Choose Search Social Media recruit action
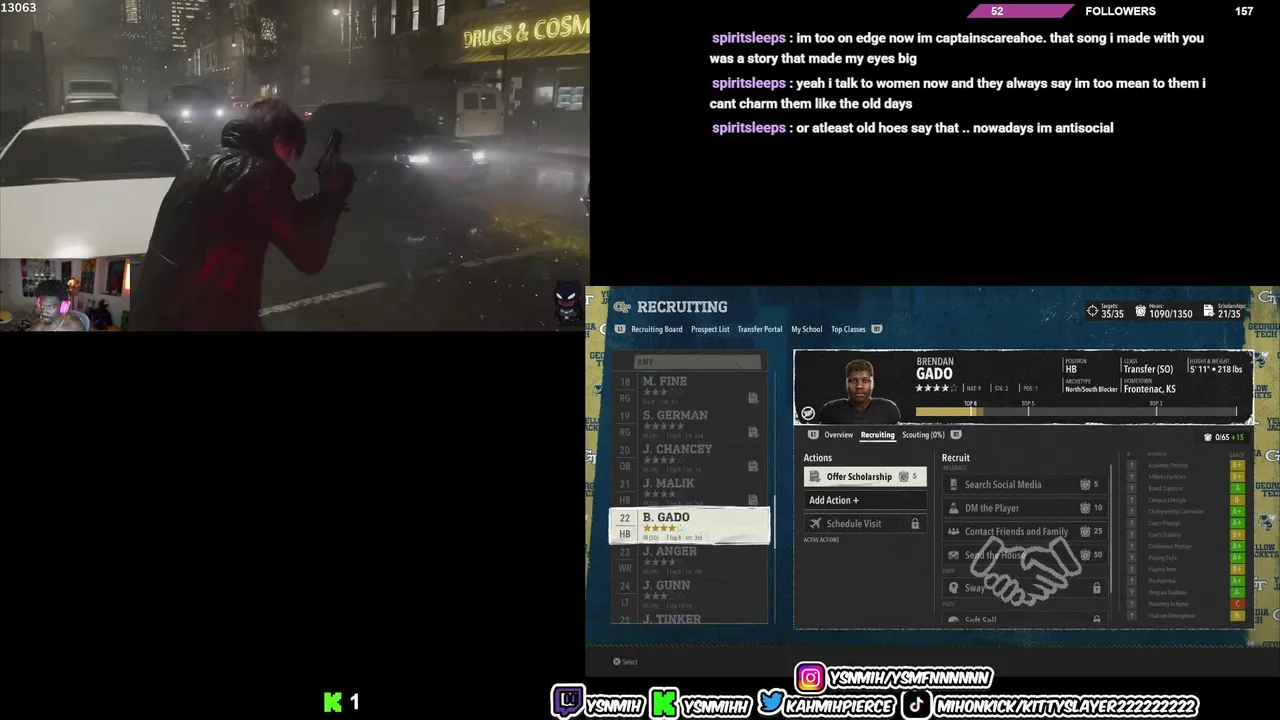The image size is (1280, 720). coord(1025,484)
